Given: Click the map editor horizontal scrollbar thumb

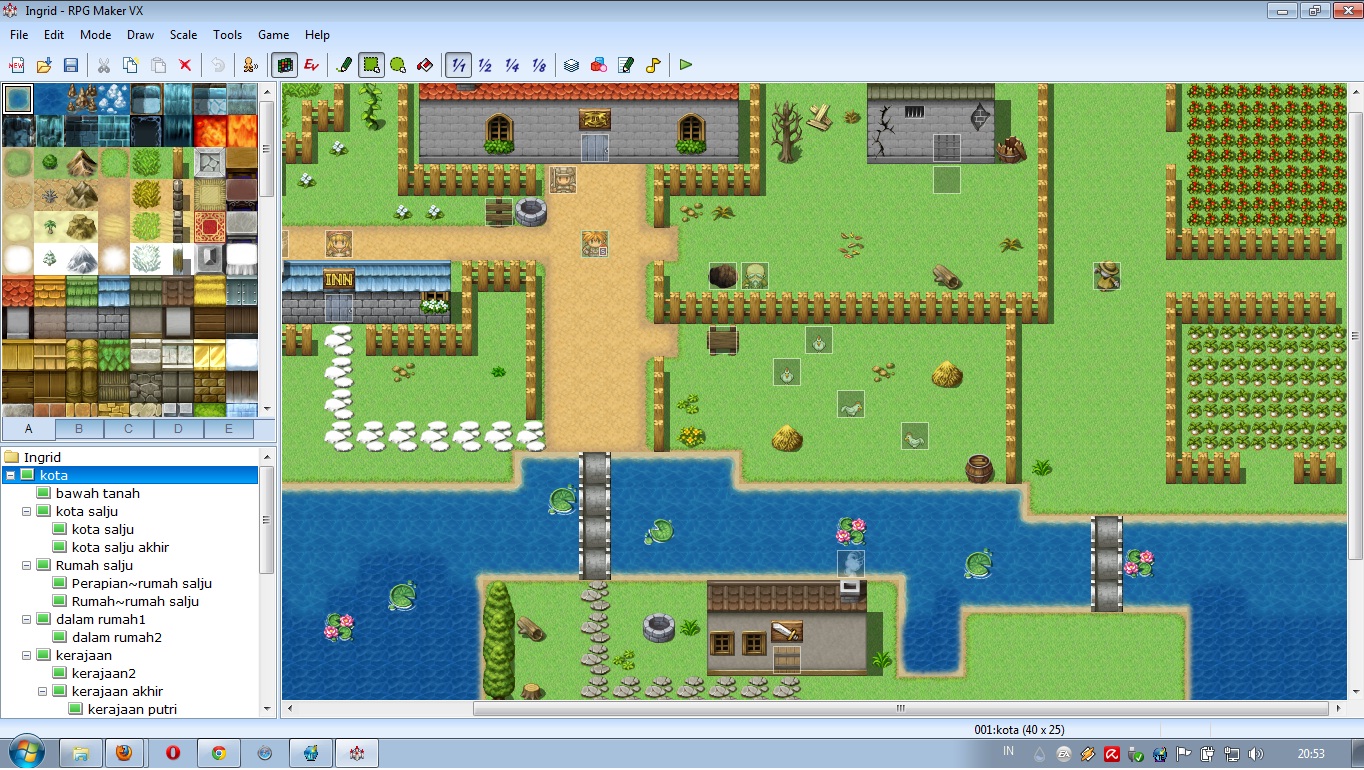Looking at the screenshot, I should click(900, 708).
